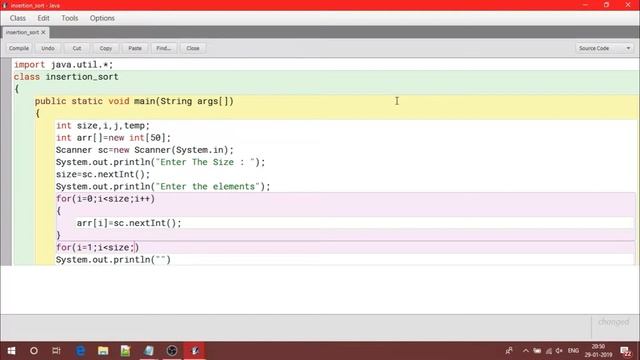Open the Tools menu
The height and width of the screenshot is (360, 640).
tap(69, 18)
